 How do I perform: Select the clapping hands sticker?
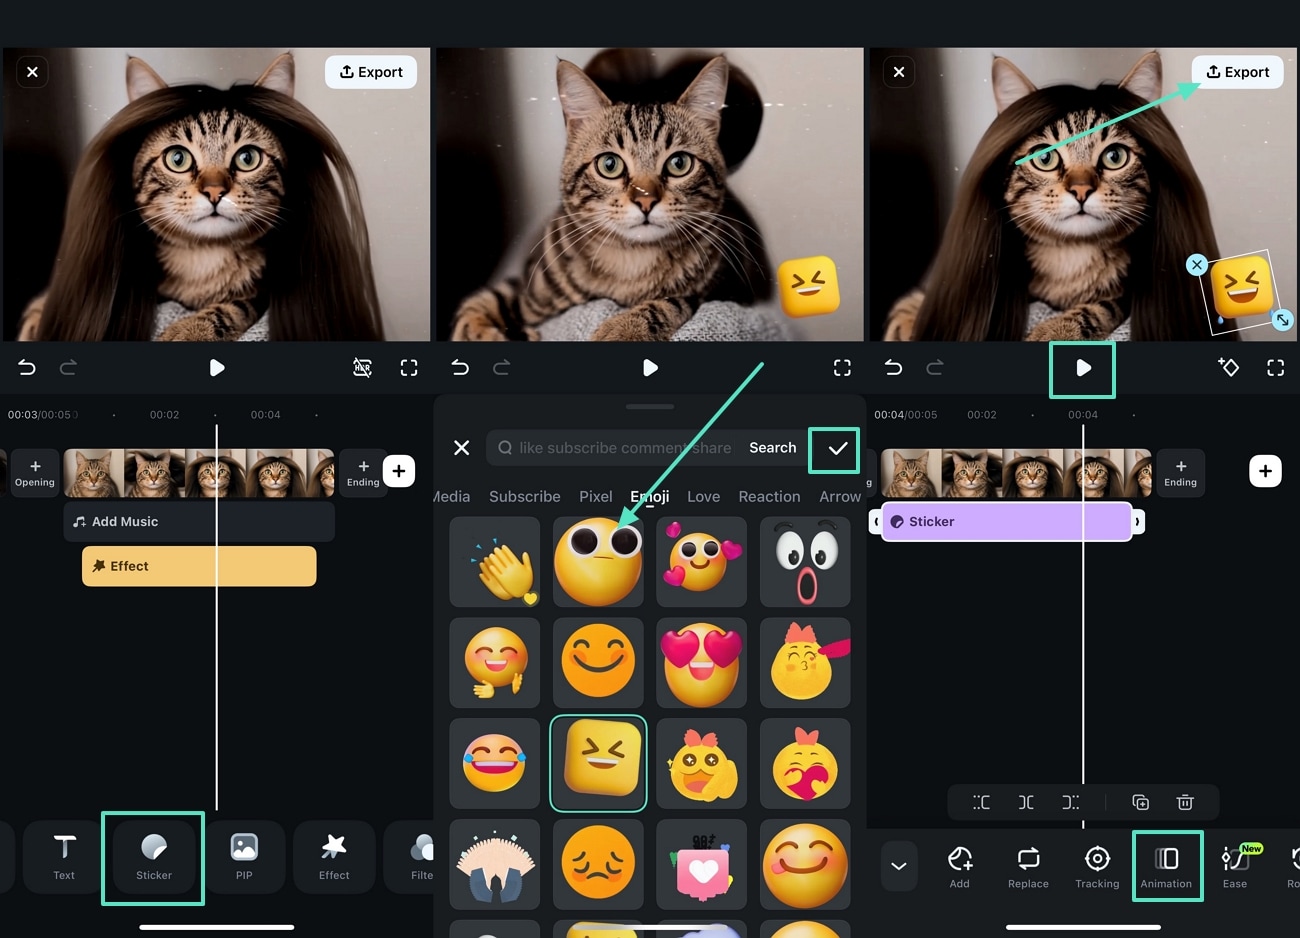[x=495, y=562]
